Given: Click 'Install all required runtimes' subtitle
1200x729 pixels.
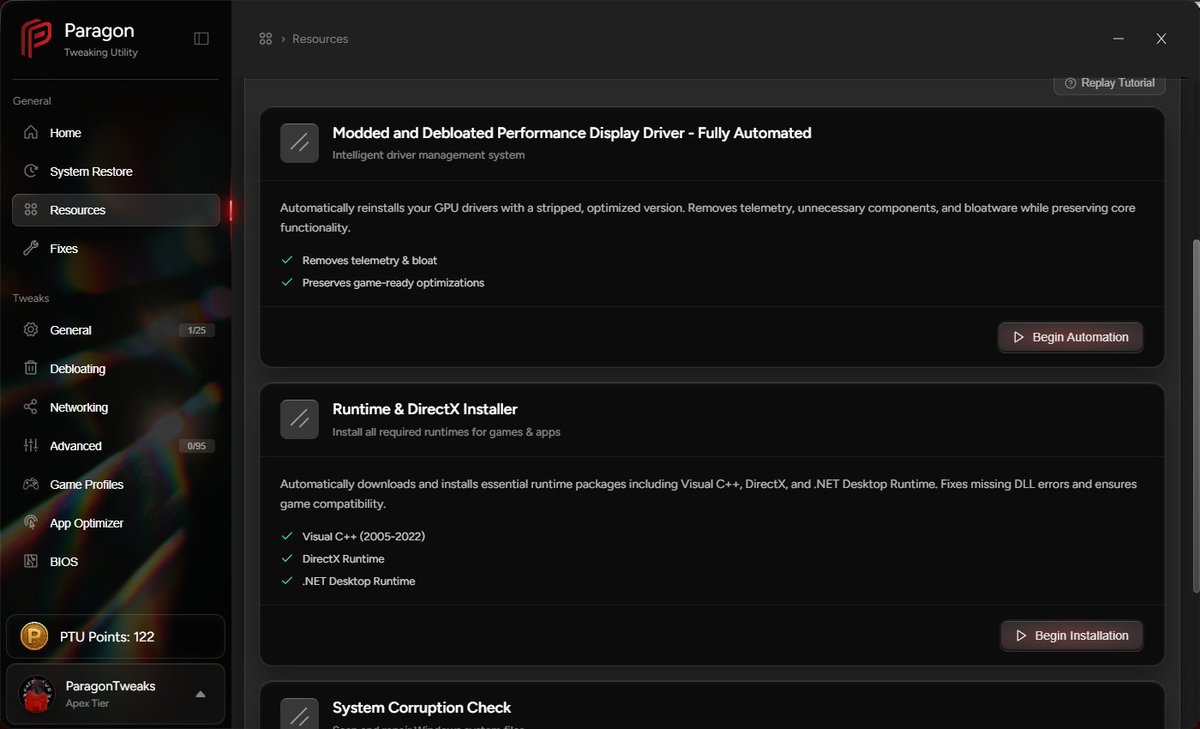Looking at the screenshot, I should click(446, 432).
